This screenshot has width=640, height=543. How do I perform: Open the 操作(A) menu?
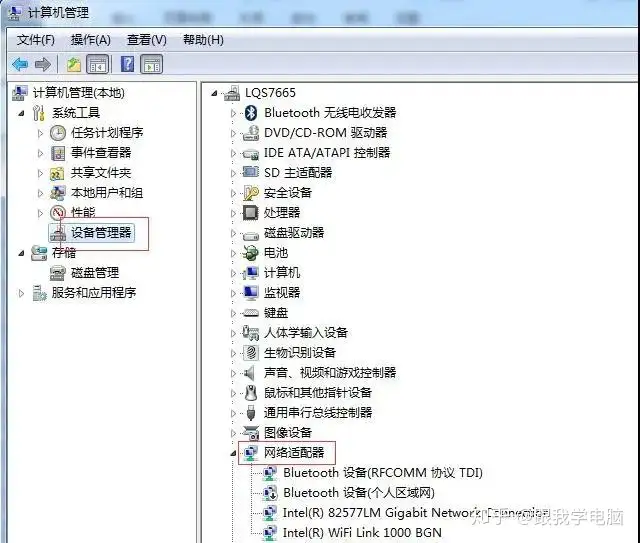tap(91, 40)
